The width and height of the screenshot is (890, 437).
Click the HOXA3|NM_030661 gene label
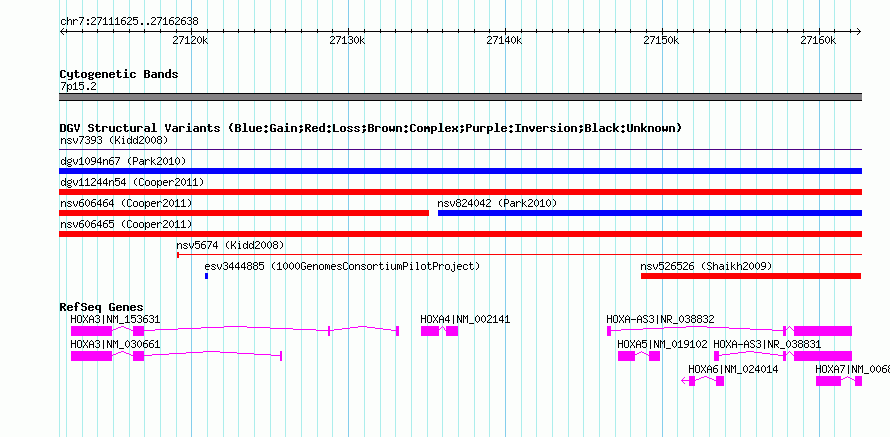pos(115,344)
